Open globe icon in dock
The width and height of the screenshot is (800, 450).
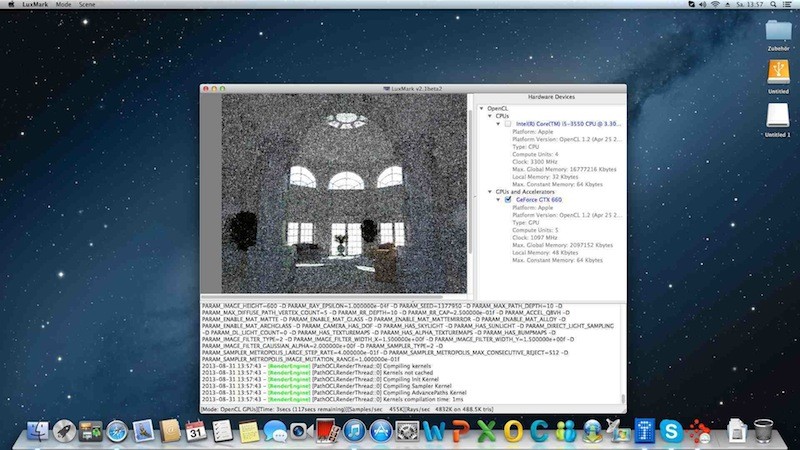click(592, 431)
